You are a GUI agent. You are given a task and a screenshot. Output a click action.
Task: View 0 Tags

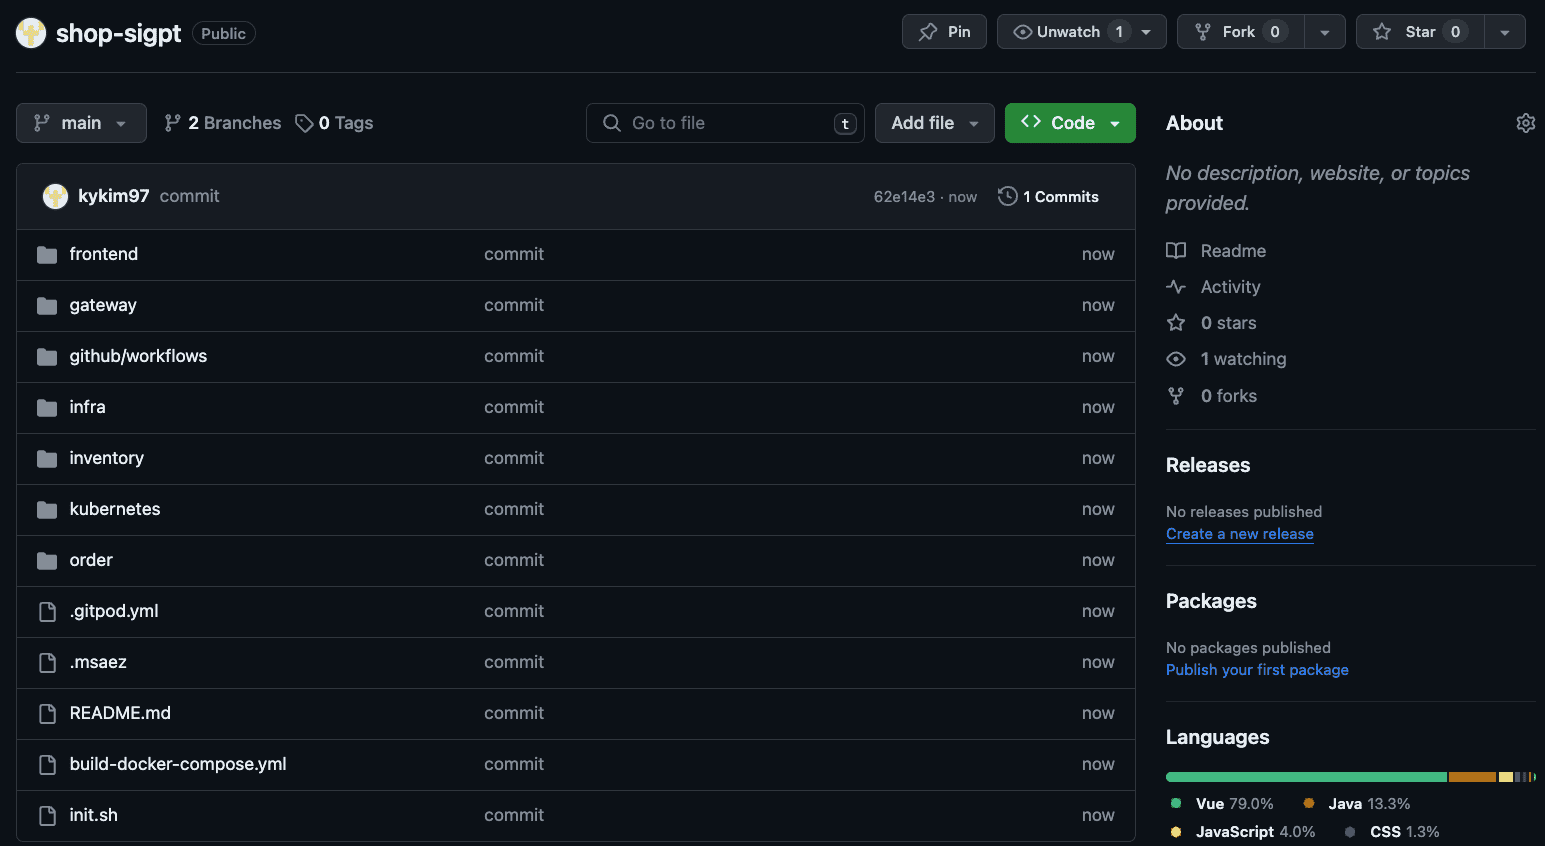(x=334, y=123)
